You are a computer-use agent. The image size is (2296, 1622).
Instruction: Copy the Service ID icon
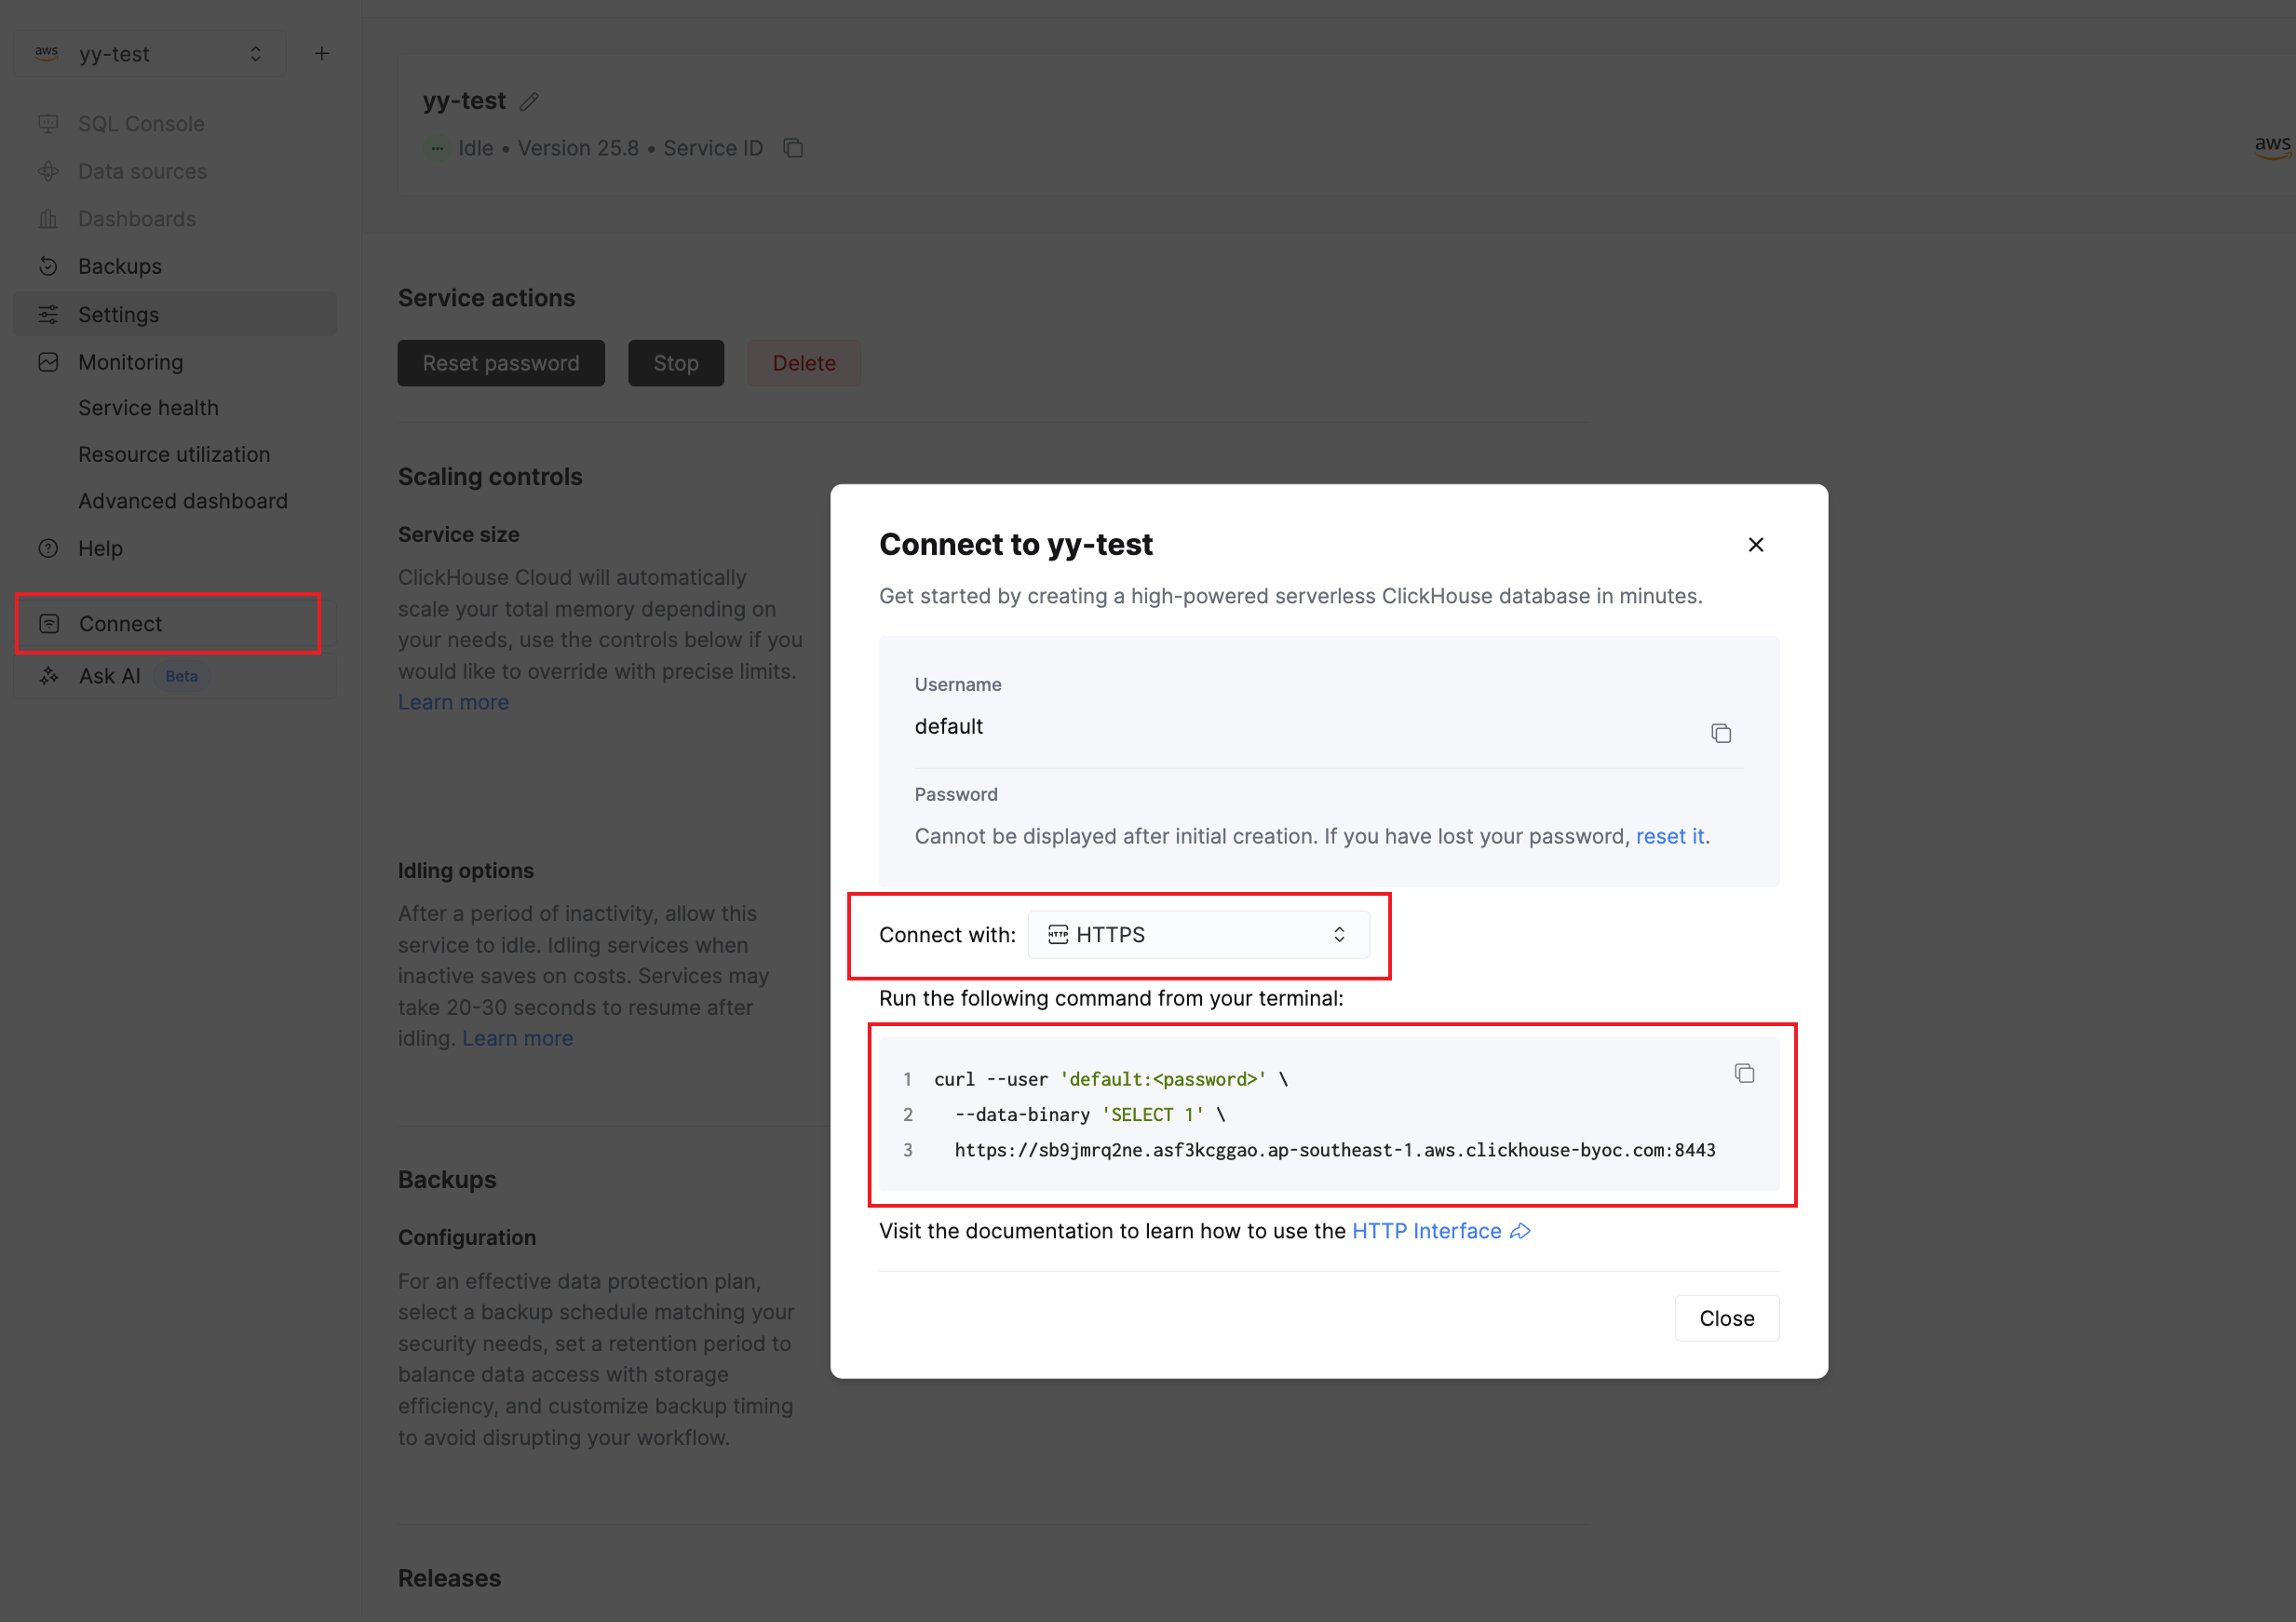tap(793, 148)
